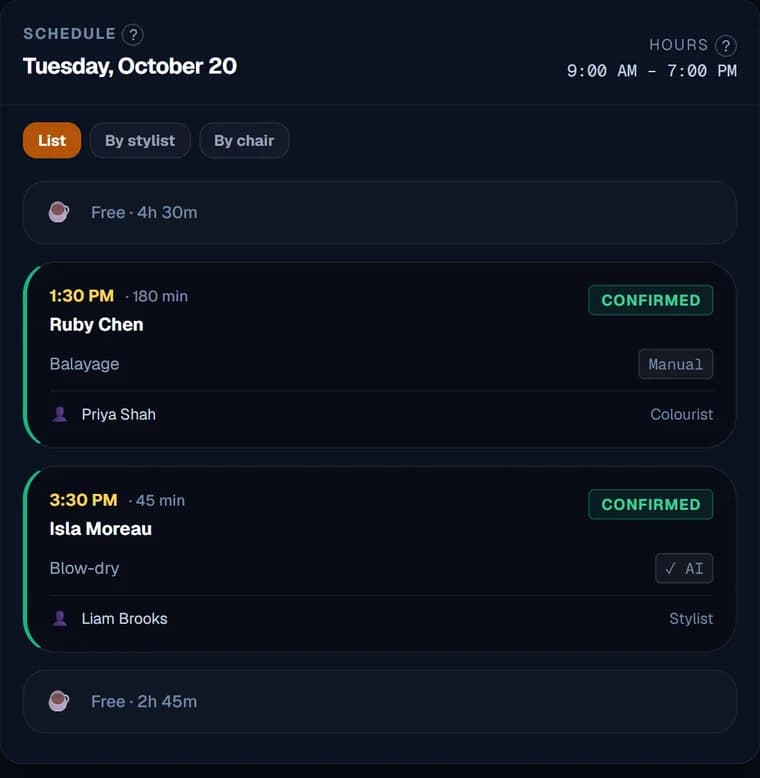
Task: Click the checkmark AI badge on Blow-dry
Action: click(x=684, y=568)
